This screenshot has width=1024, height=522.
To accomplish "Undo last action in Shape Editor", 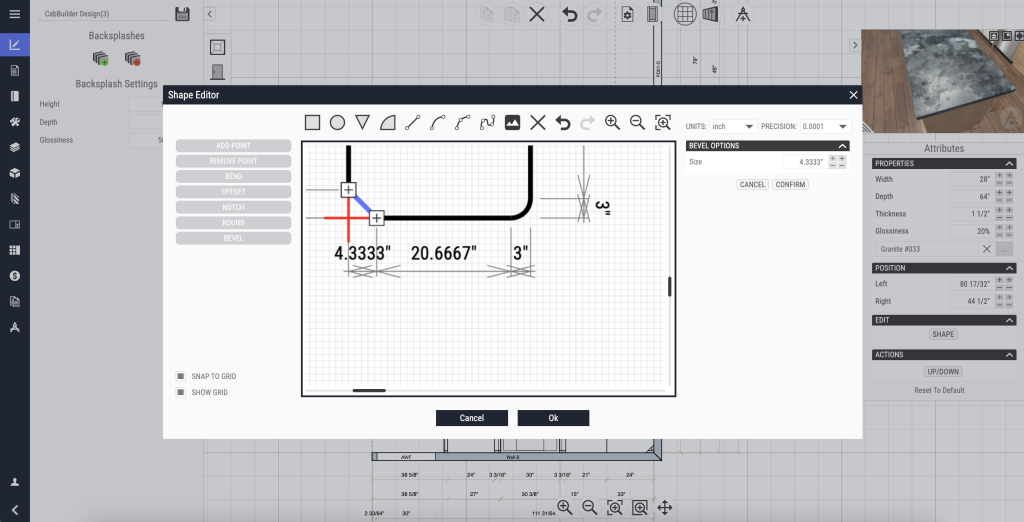I will (563, 122).
